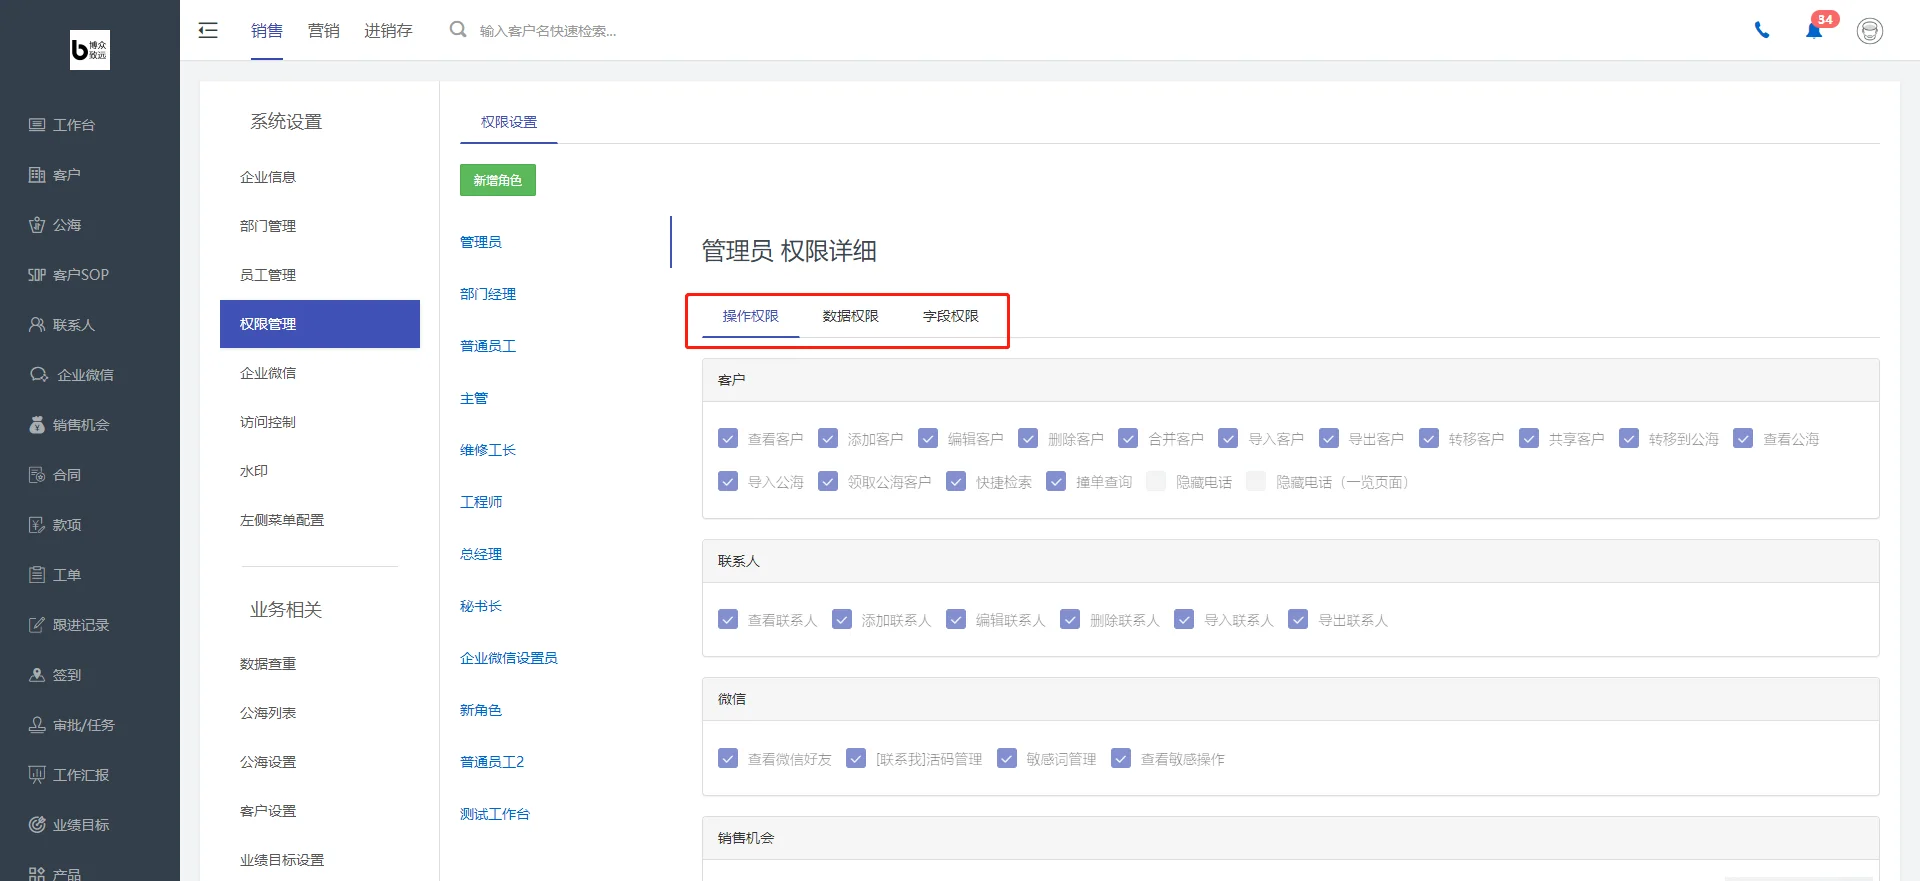Image resolution: width=1920 pixels, height=881 pixels.
Task: Uncheck the 查看客户 permission checkbox
Action: (728, 438)
